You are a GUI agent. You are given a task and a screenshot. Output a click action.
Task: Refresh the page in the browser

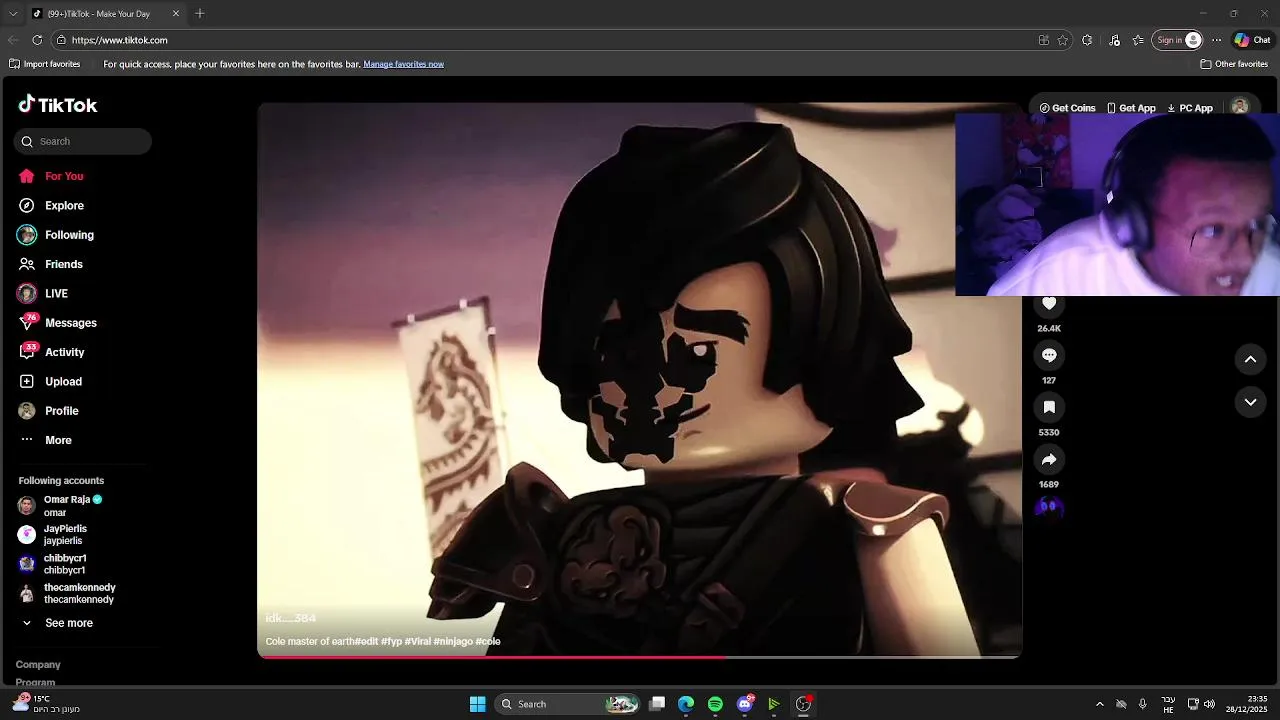pyautogui.click(x=37, y=40)
